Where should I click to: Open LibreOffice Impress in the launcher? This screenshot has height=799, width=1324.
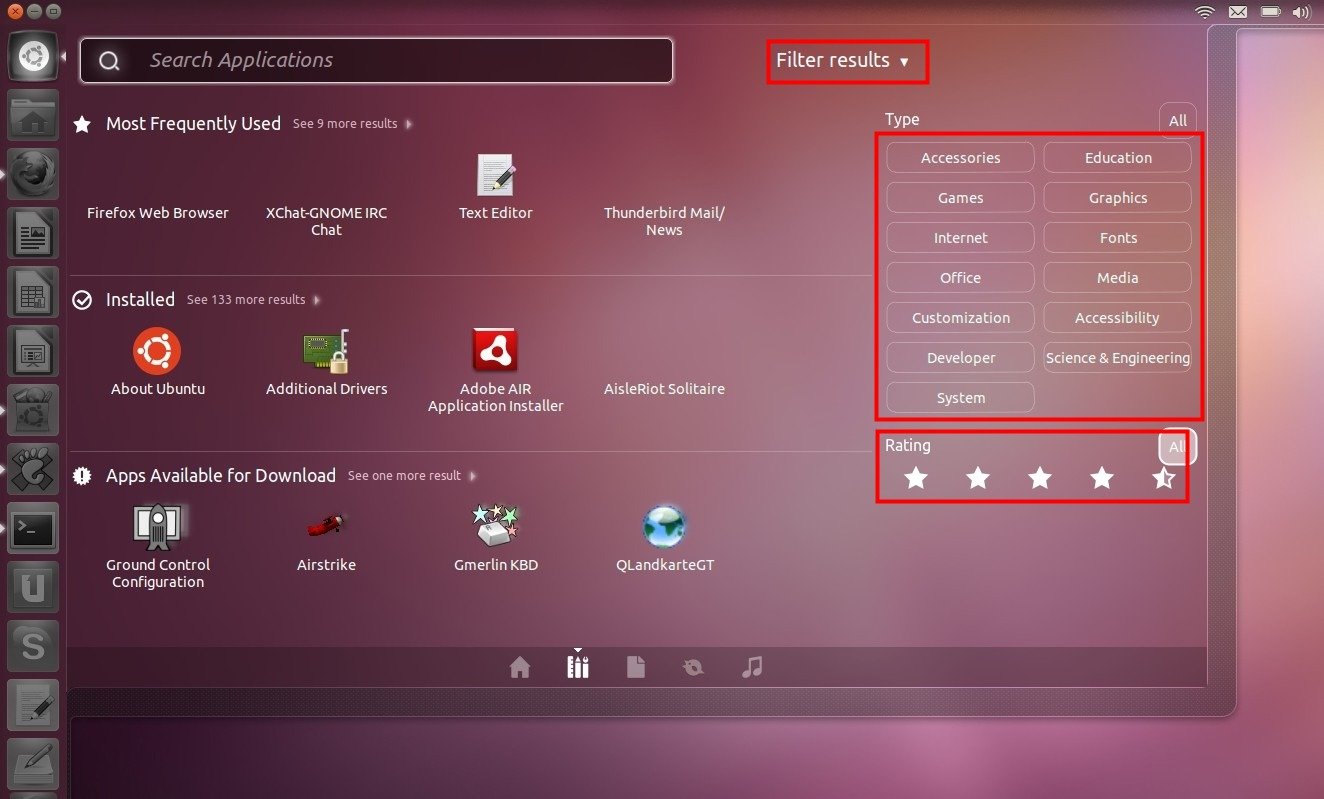(34, 351)
